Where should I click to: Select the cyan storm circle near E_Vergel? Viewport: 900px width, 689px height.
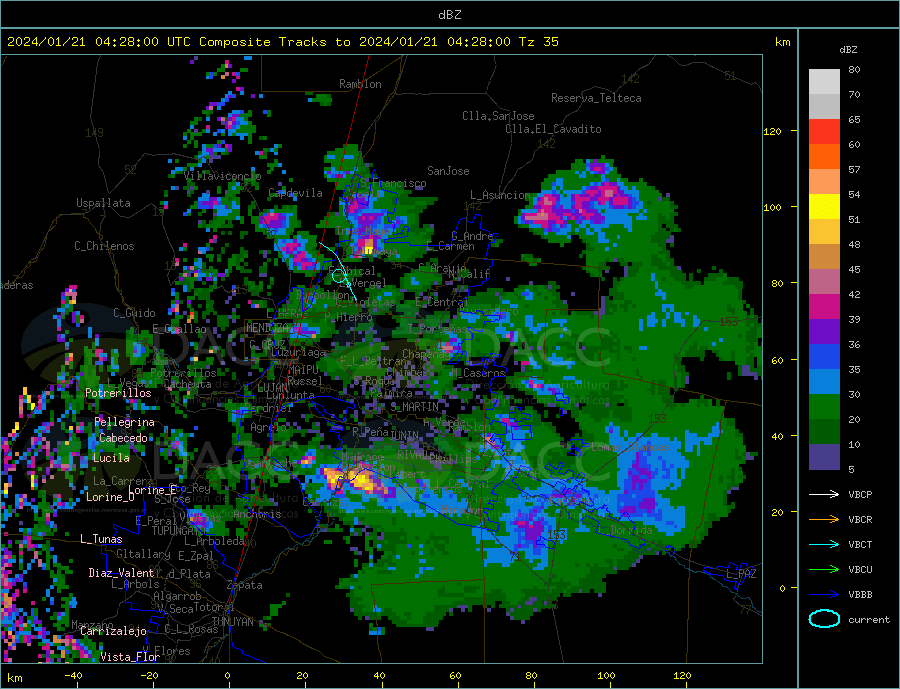(x=338, y=276)
